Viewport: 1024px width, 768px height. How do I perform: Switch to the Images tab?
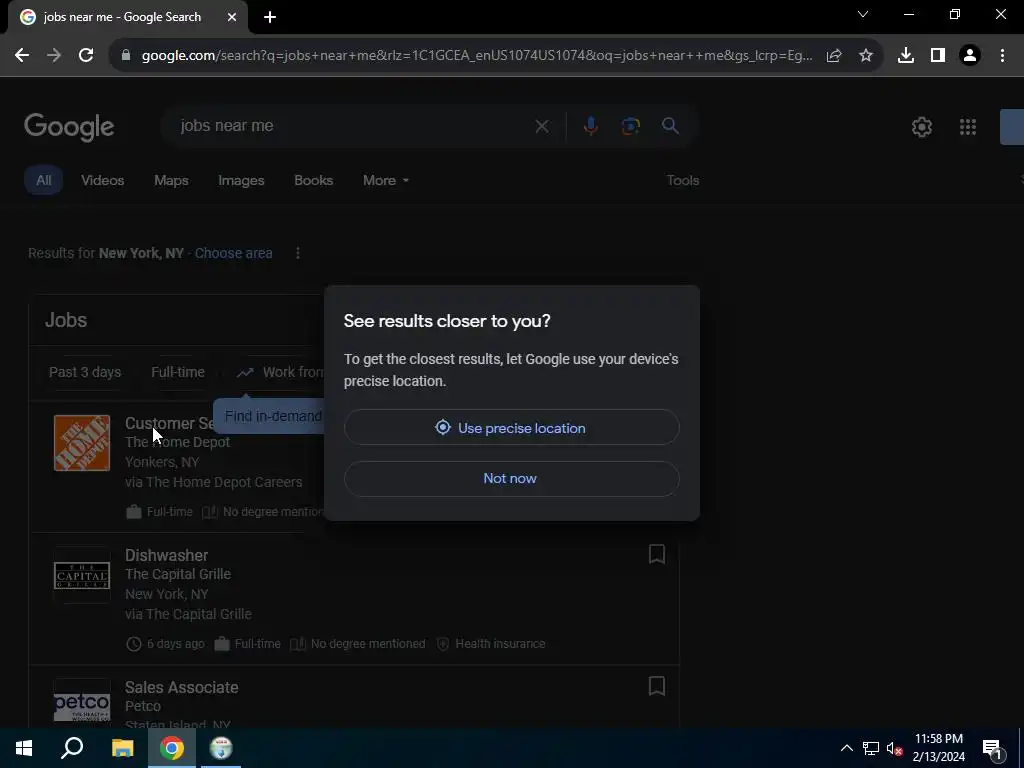point(241,180)
